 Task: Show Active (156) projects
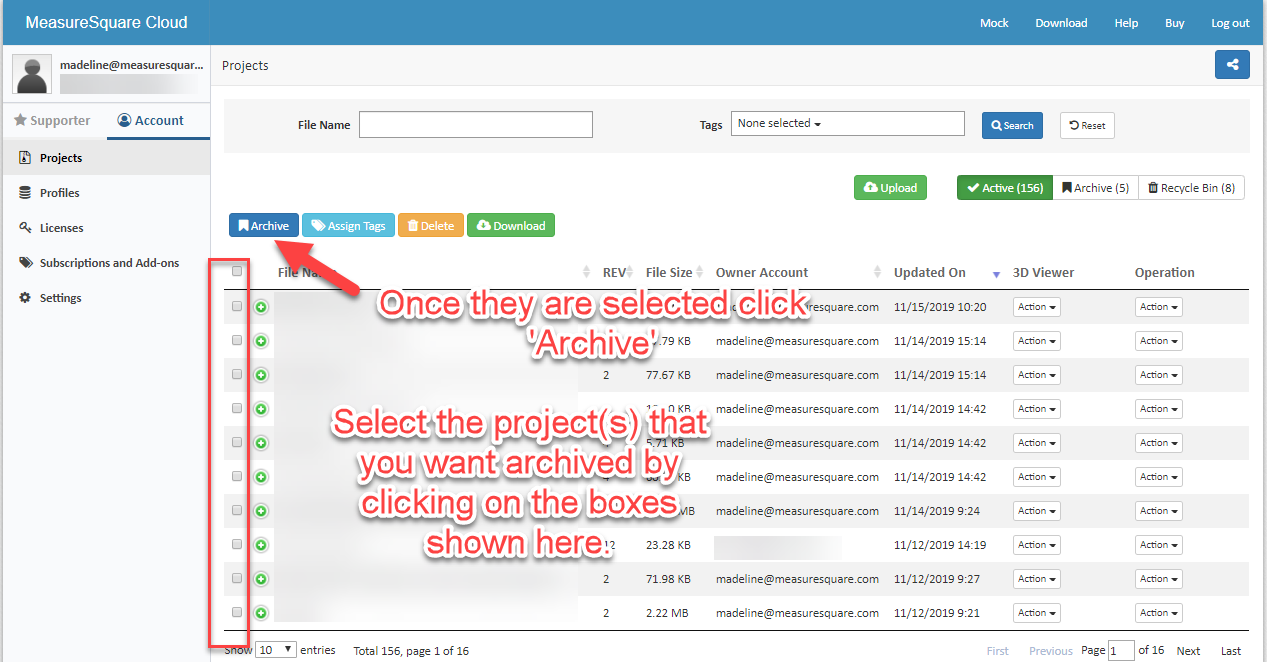1004,188
